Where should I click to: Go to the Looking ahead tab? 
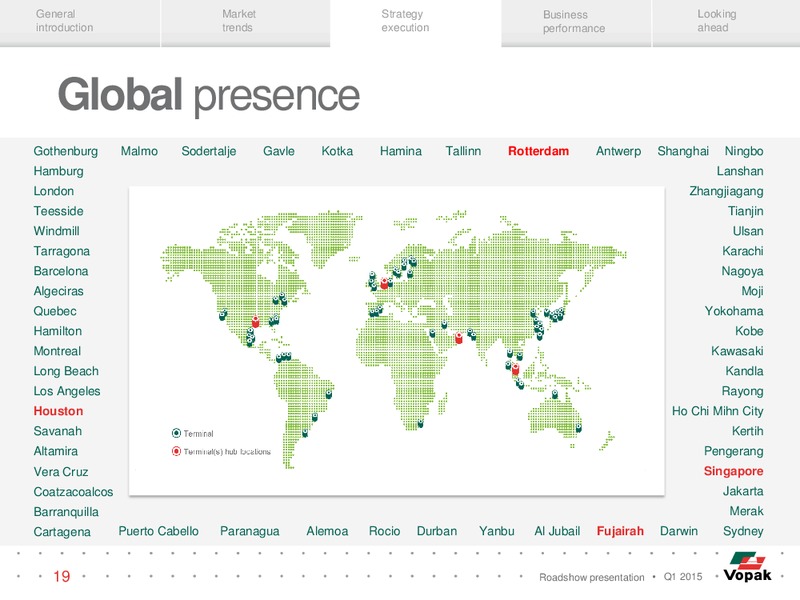(726, 23)
